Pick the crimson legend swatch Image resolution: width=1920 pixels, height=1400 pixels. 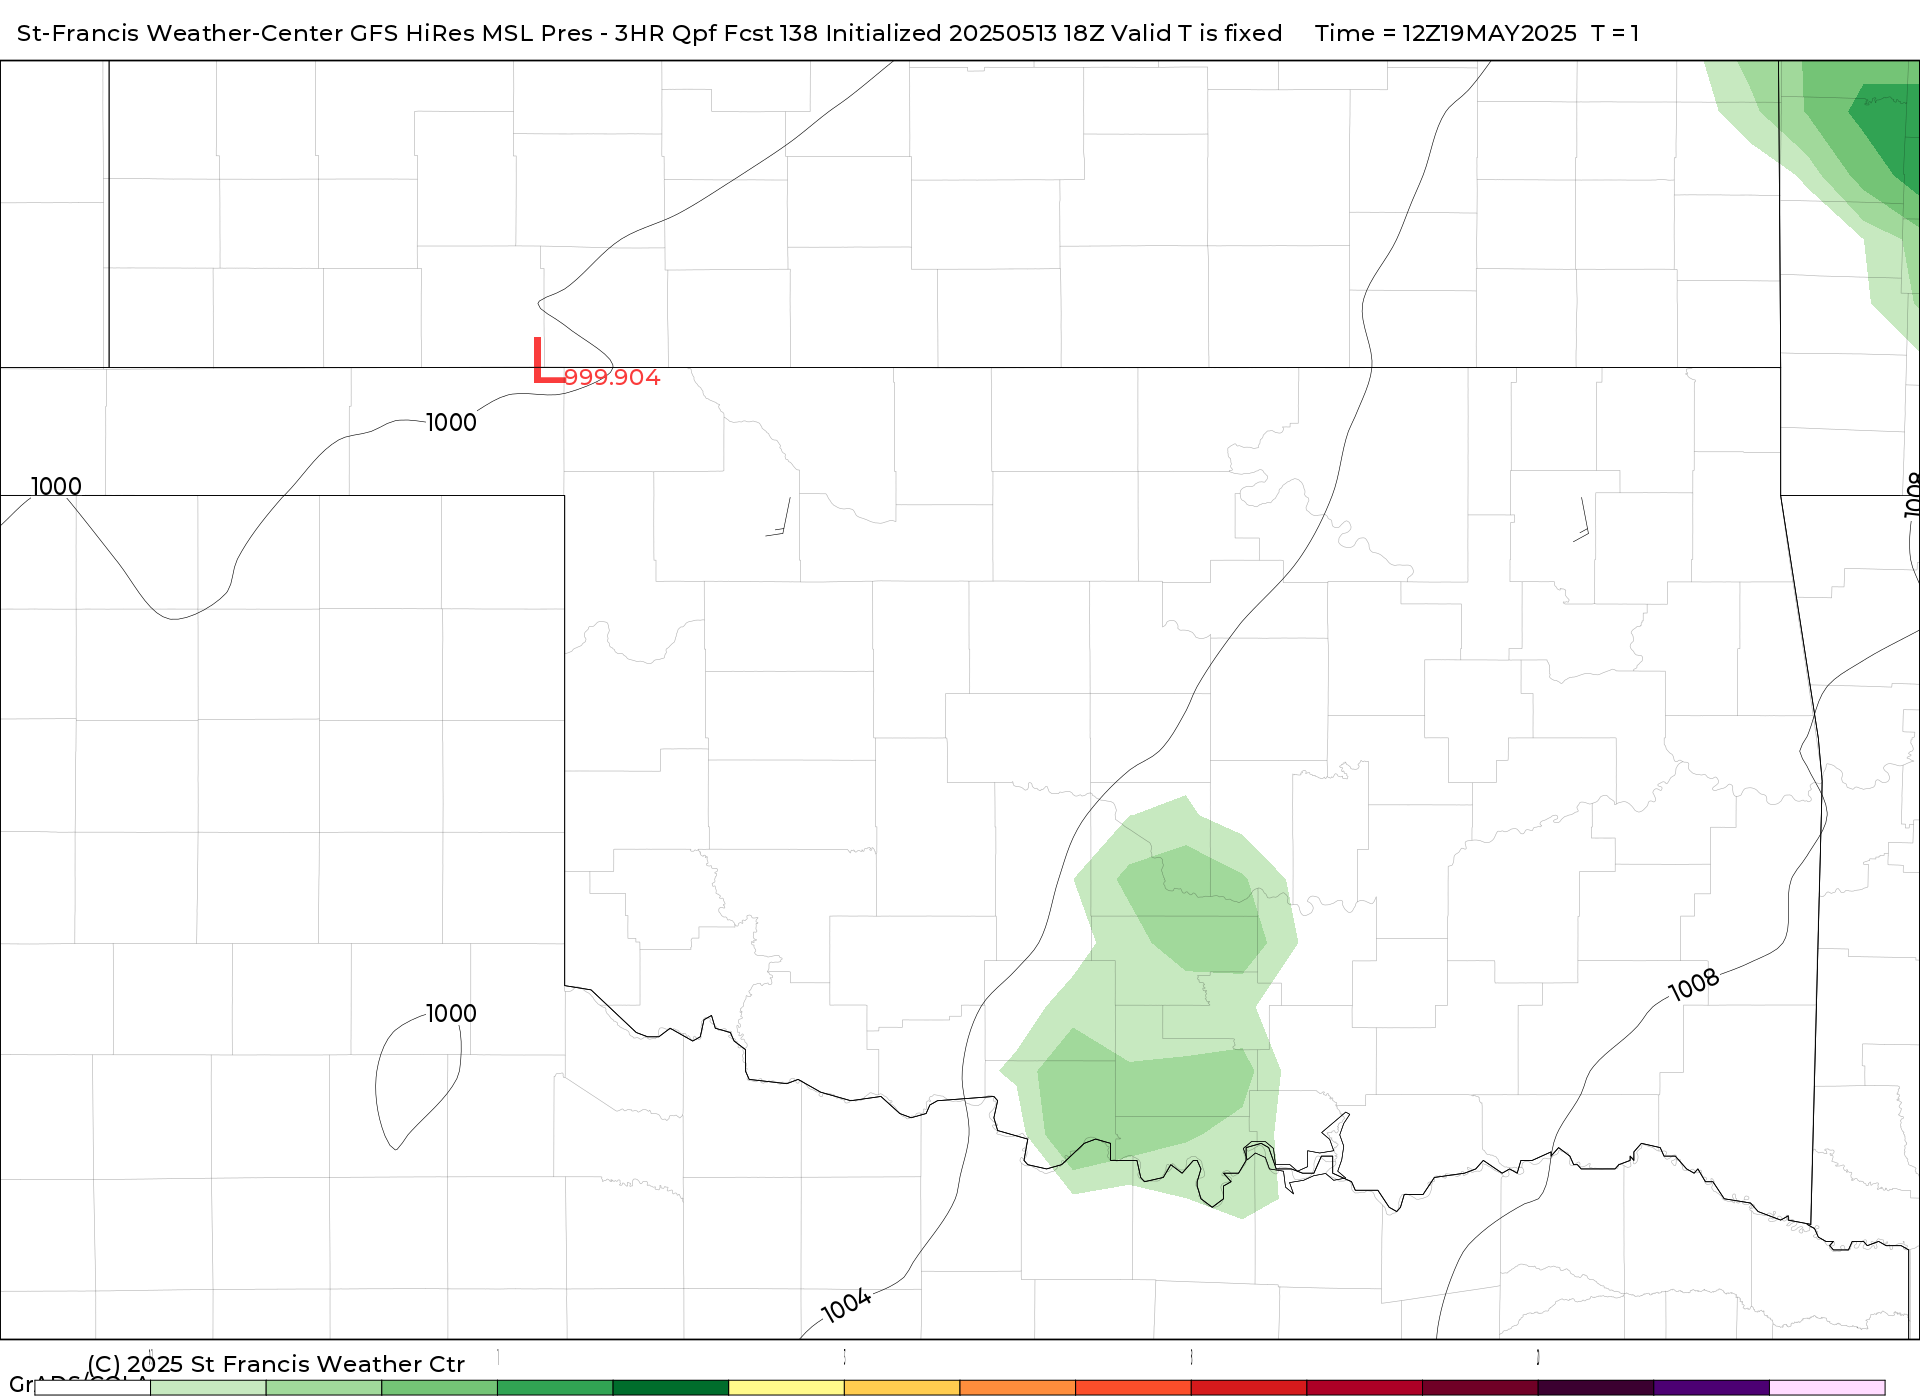[1365, 1388]
